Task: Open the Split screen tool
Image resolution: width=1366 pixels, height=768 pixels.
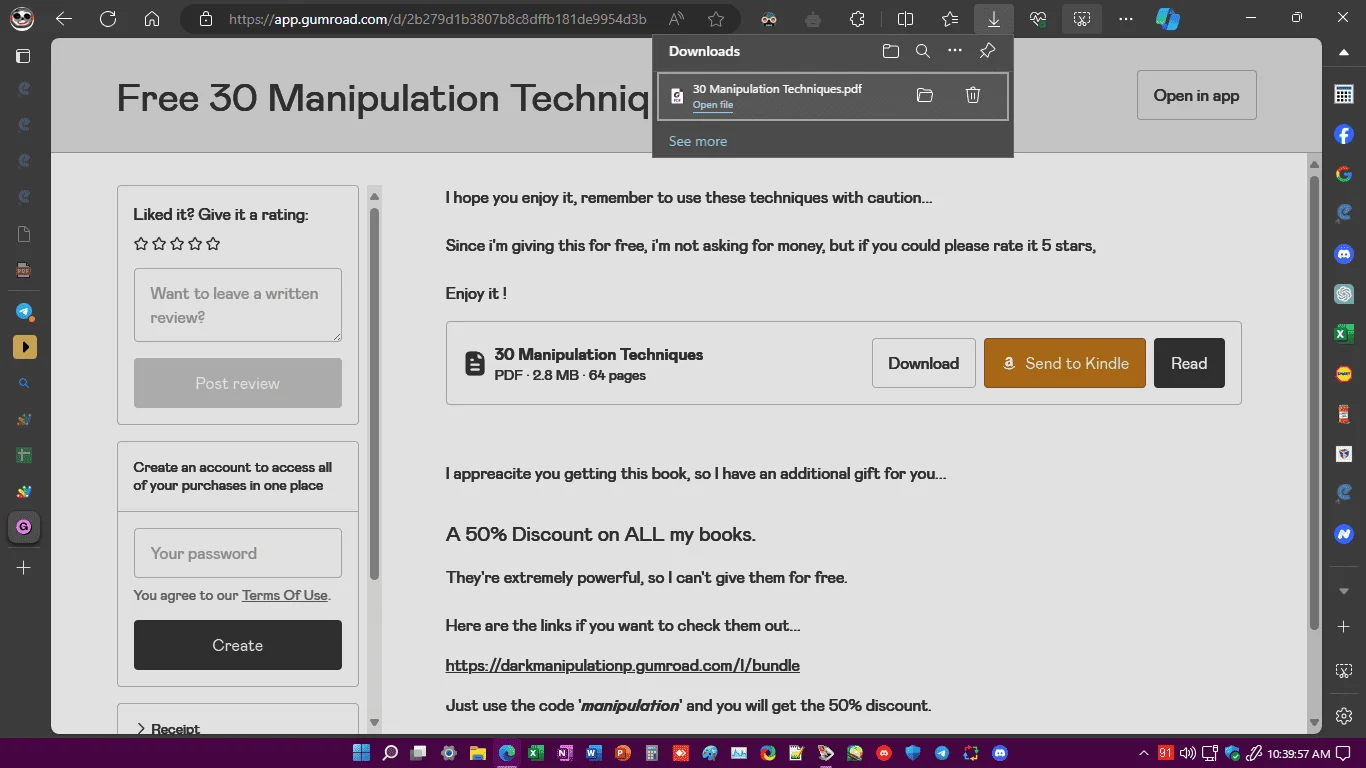Action: point(905,19)
